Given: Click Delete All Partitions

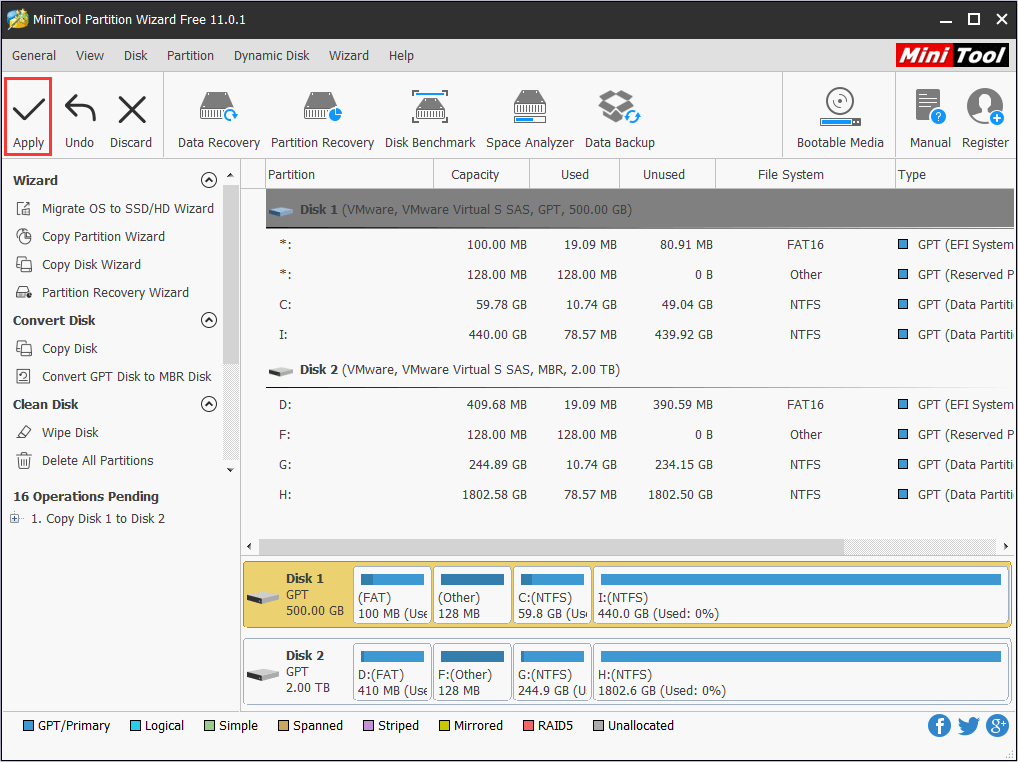Looking at the screenshot, I should 84,460.
